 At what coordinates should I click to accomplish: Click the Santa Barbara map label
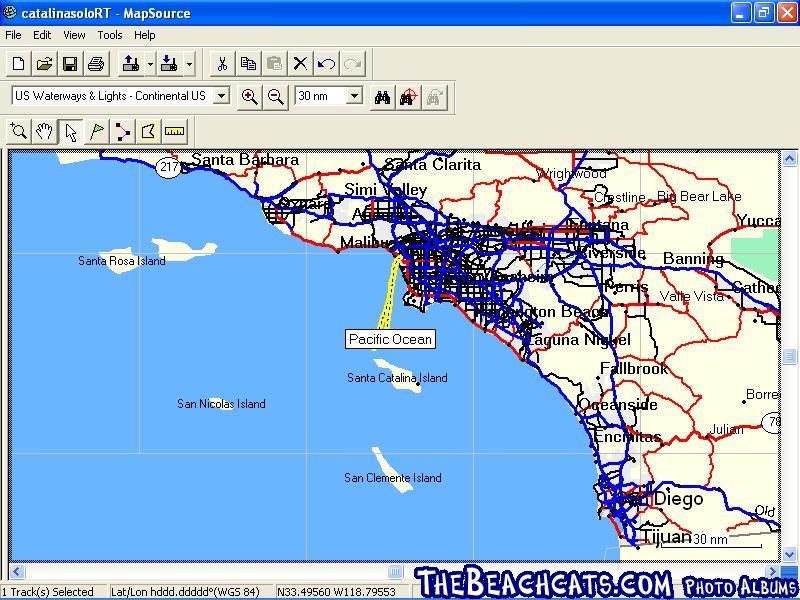(245, 160)
